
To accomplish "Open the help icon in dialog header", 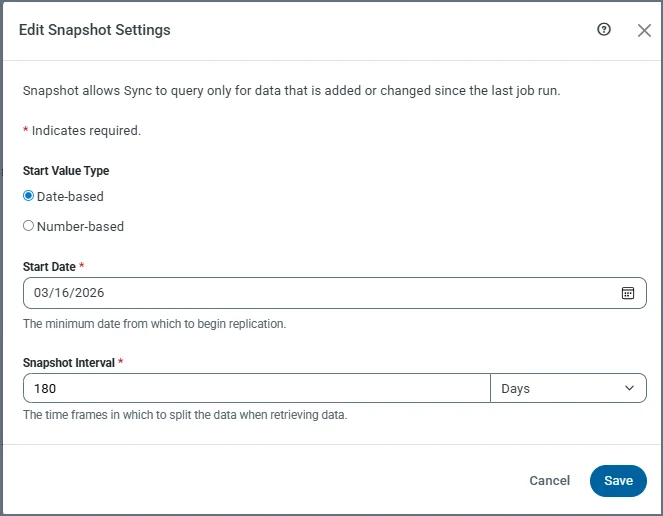I will 604,29.
